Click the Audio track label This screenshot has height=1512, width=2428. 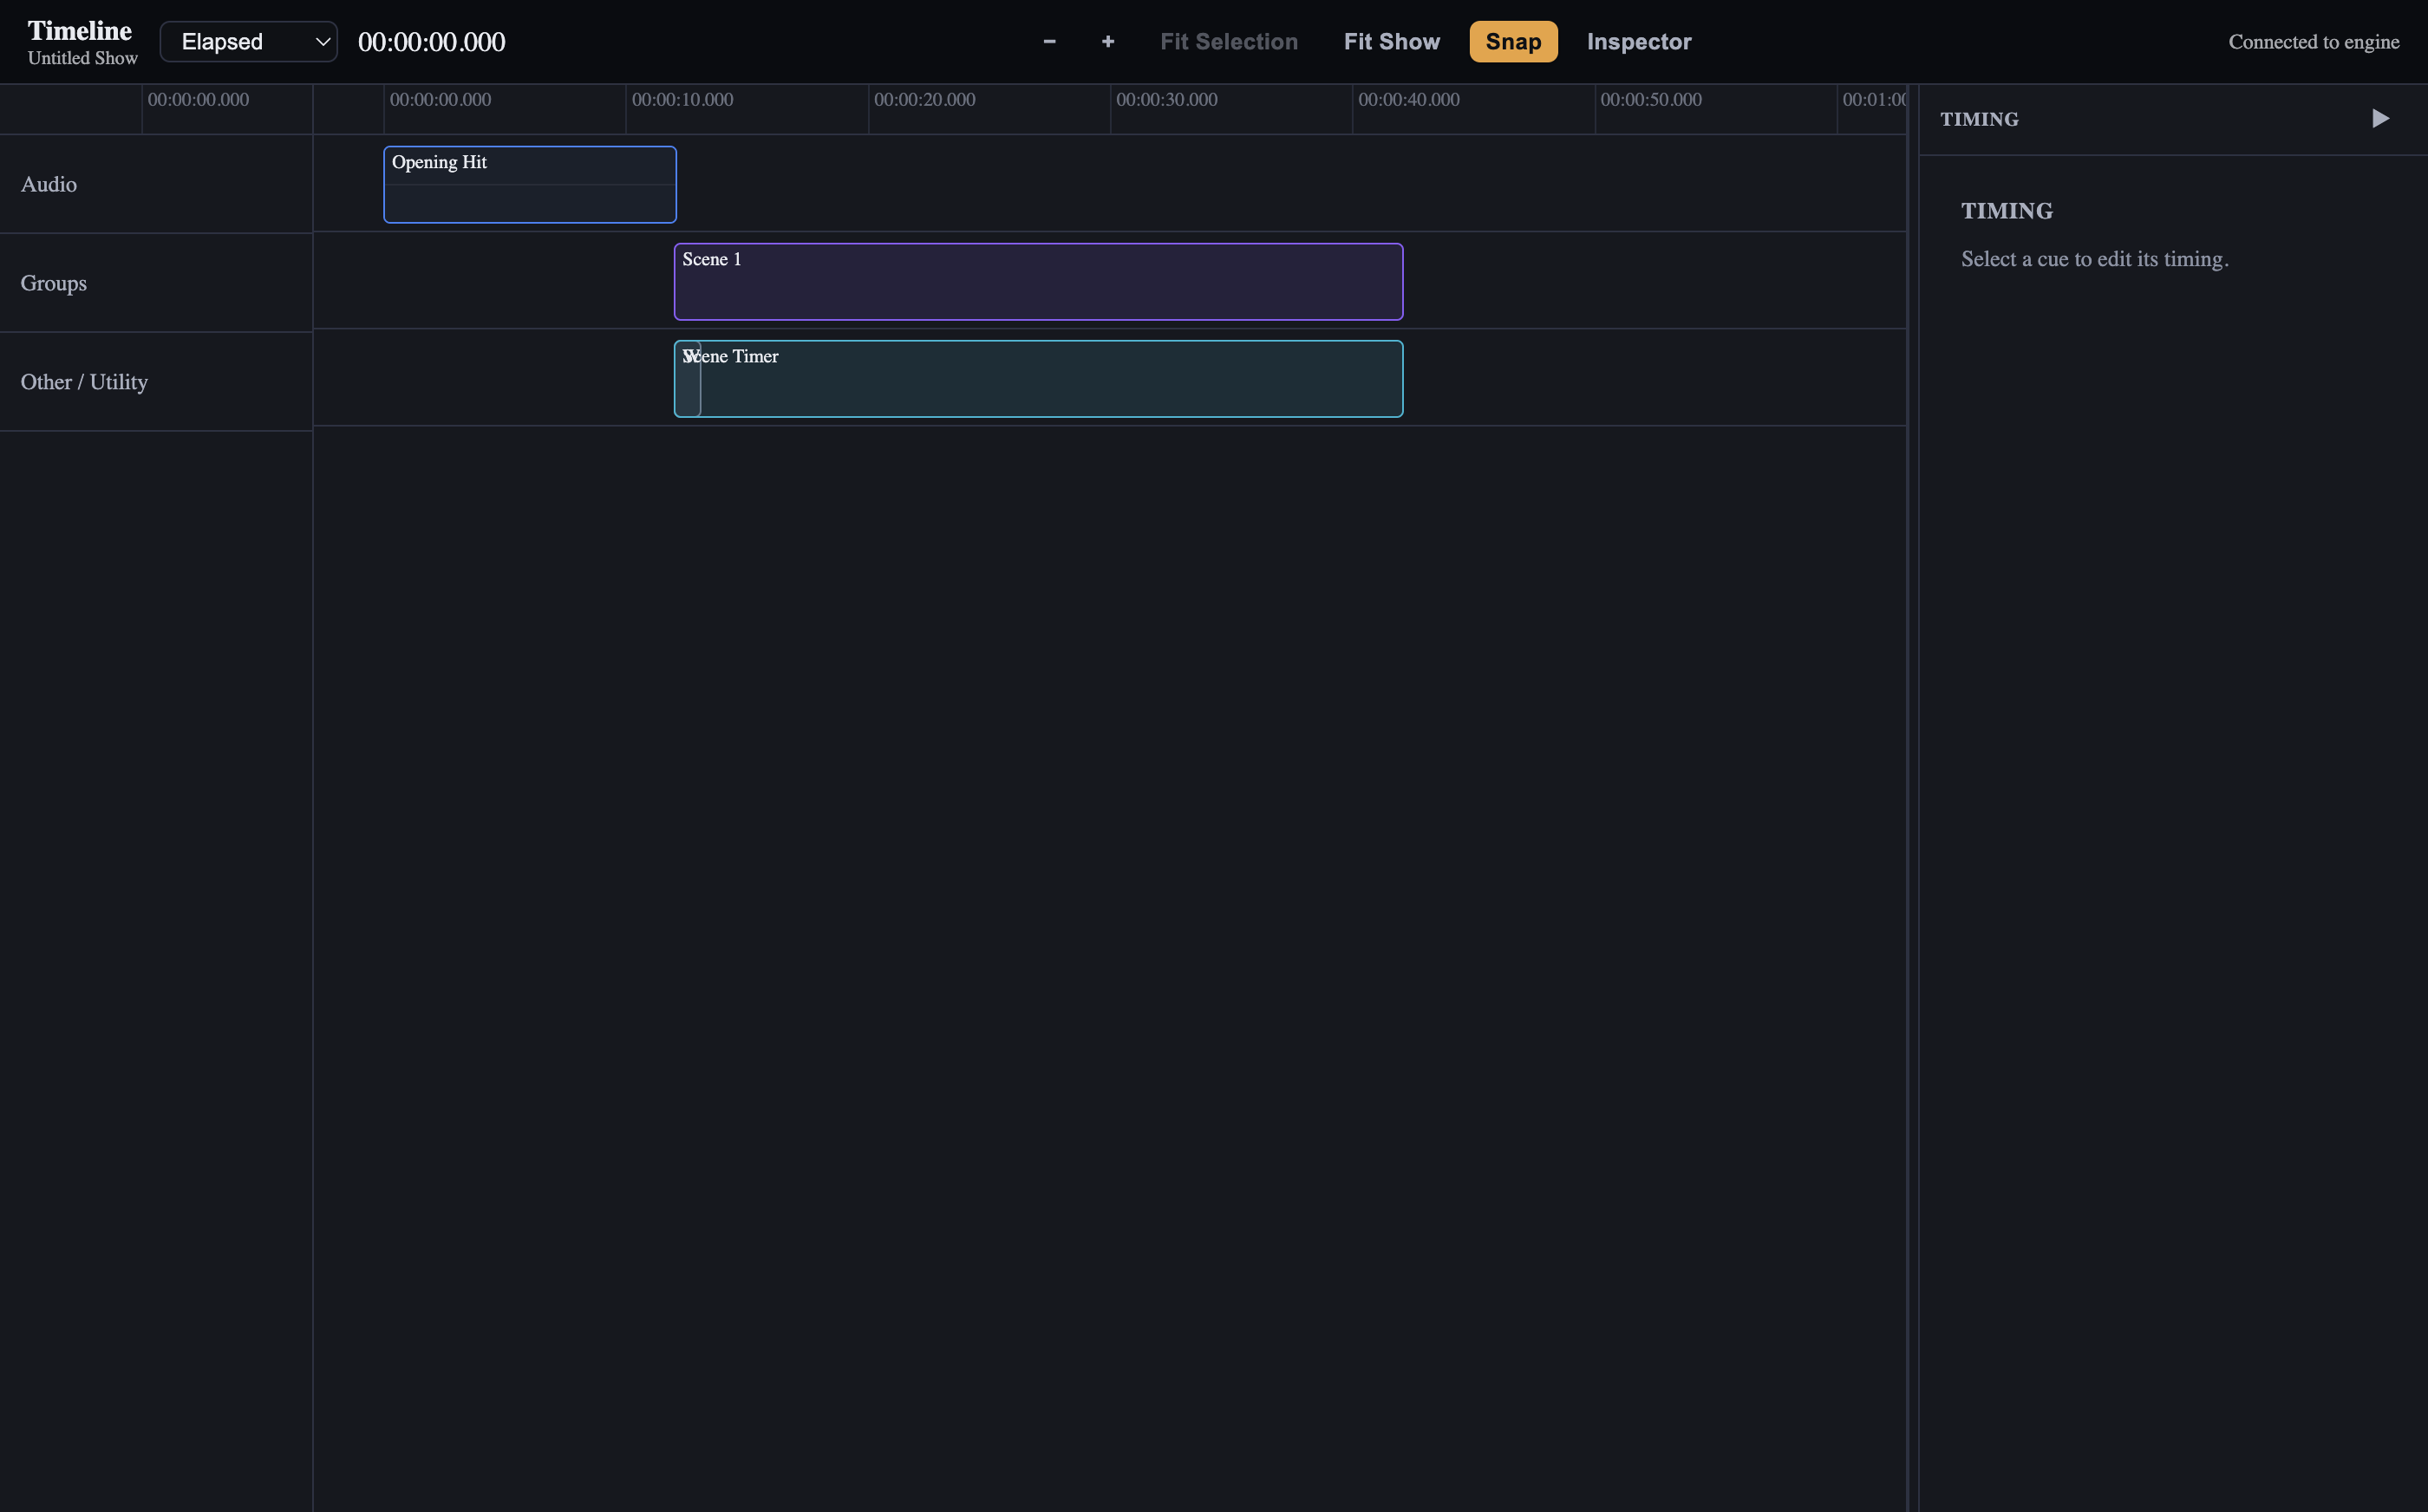pyautogui.click(x=48, y=184)
